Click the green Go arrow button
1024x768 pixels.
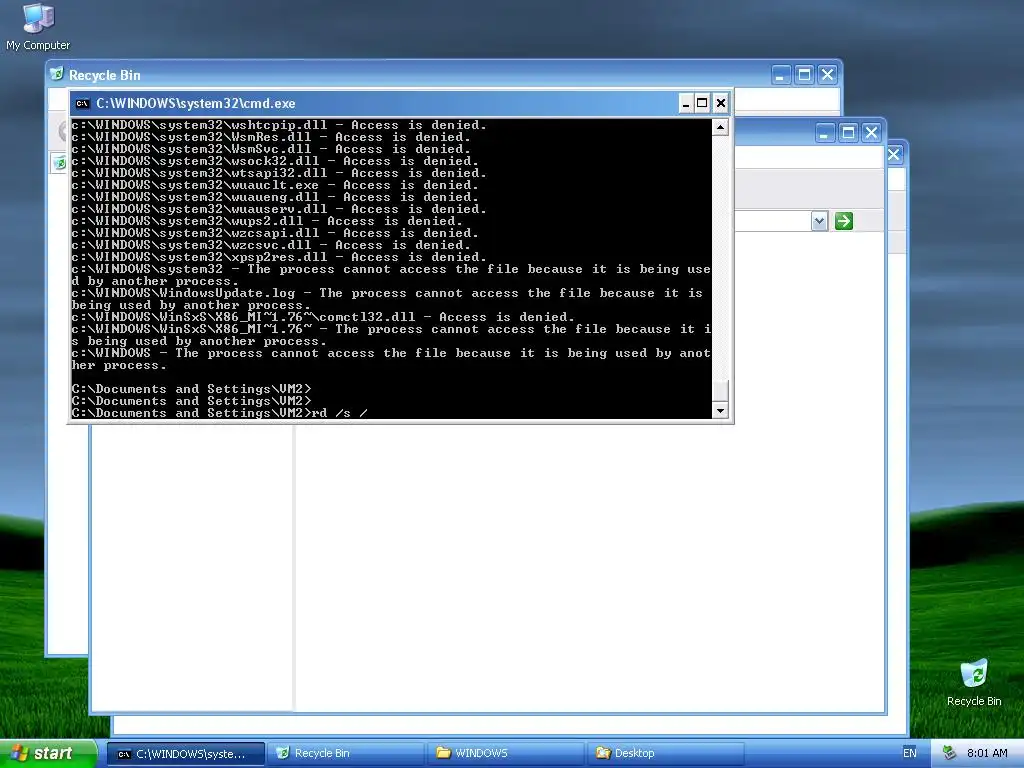(x=844, y=221)
